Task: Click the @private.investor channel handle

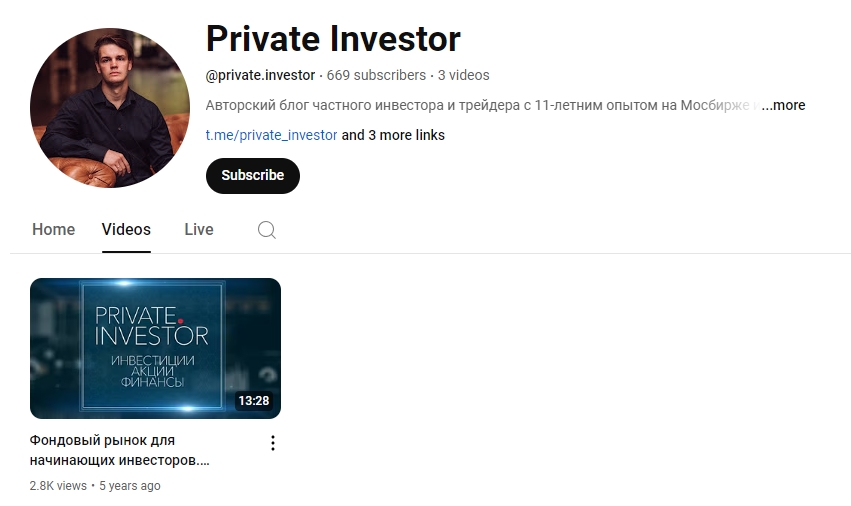Action: point(260,75)
